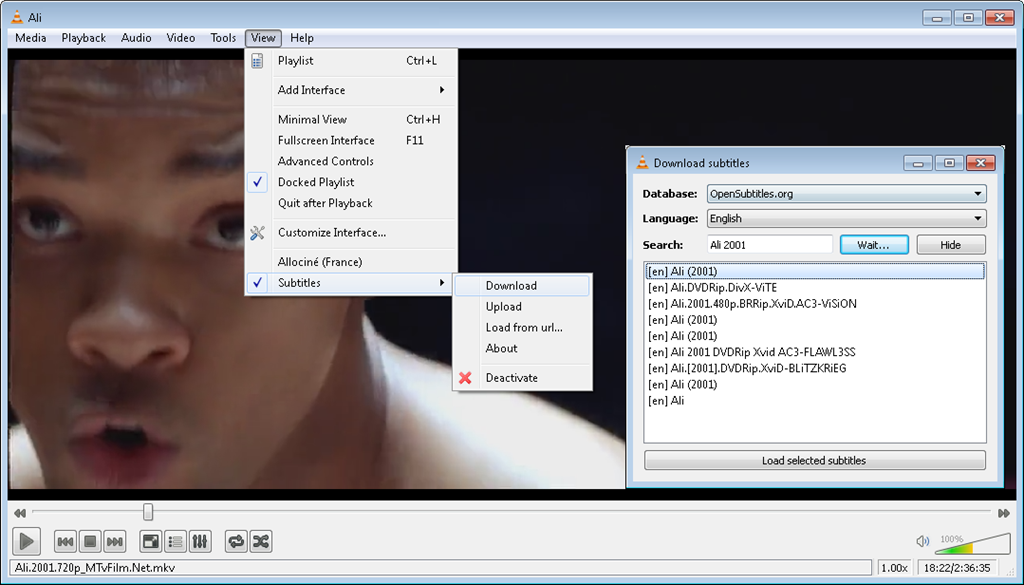This screenshot has height=585, width=1024.
Task: Open About in the Subtitles submenu
Action: coord(522,349)
